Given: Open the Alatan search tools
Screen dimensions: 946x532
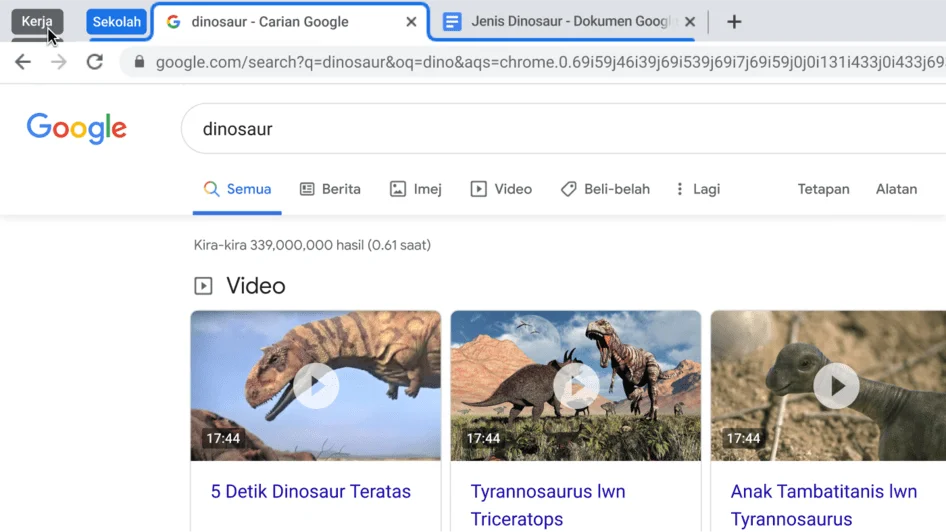Looking at the screenshot, I should 896,189.
